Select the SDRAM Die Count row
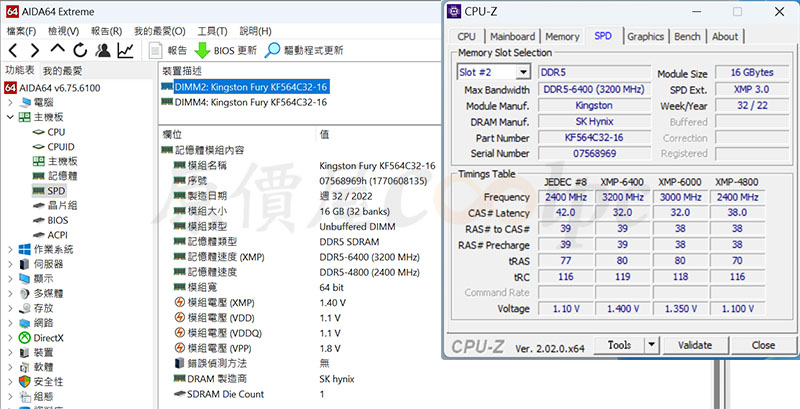800x409 pixels. coord(300,394)
